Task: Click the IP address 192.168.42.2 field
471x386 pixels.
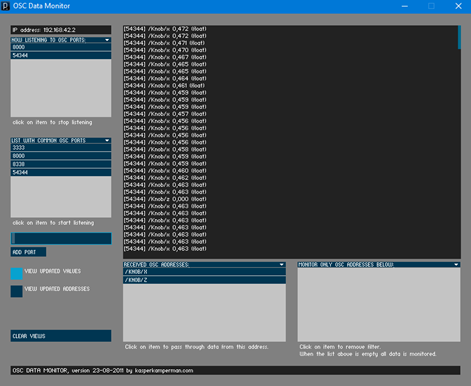Action: [x=61, y=30]
